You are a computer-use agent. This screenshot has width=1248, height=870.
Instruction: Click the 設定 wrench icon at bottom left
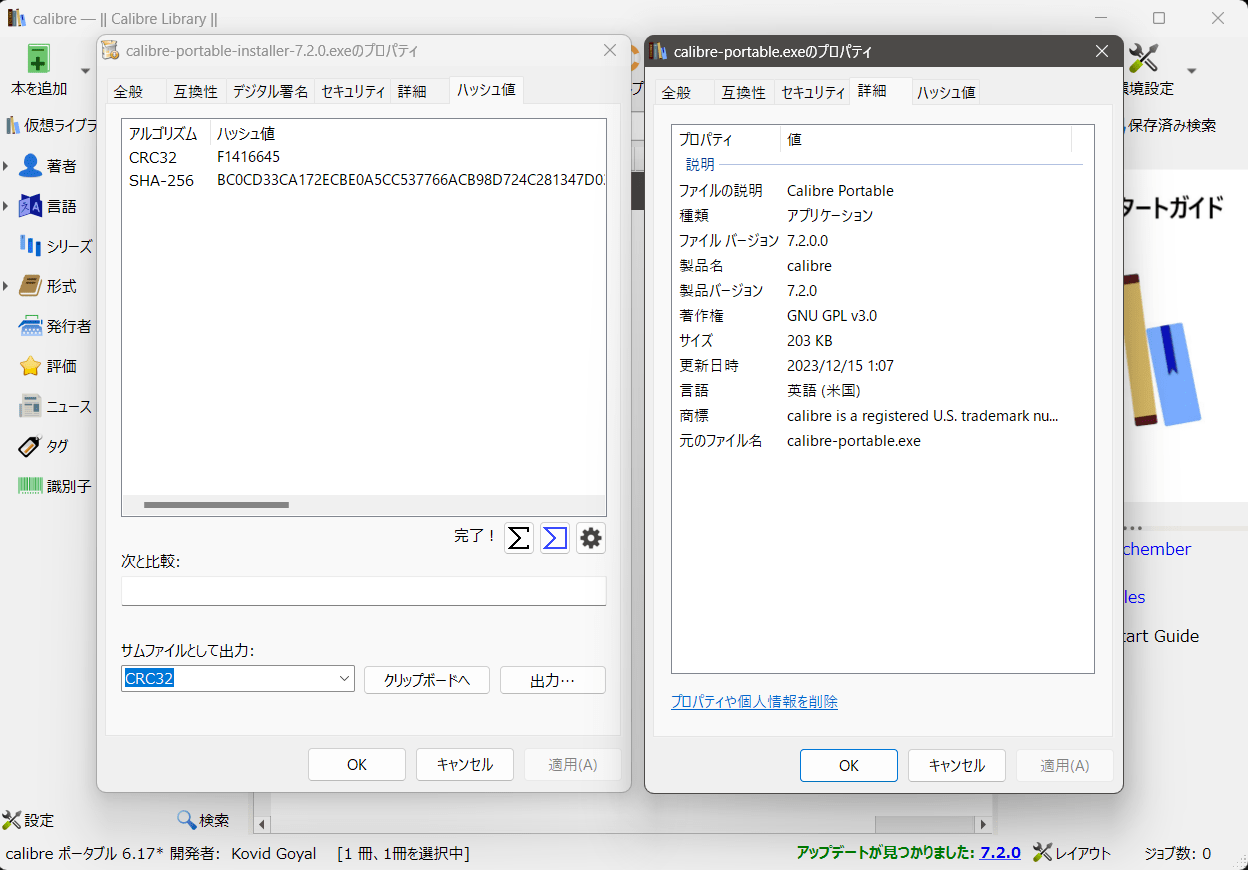[x=12, y=820]
